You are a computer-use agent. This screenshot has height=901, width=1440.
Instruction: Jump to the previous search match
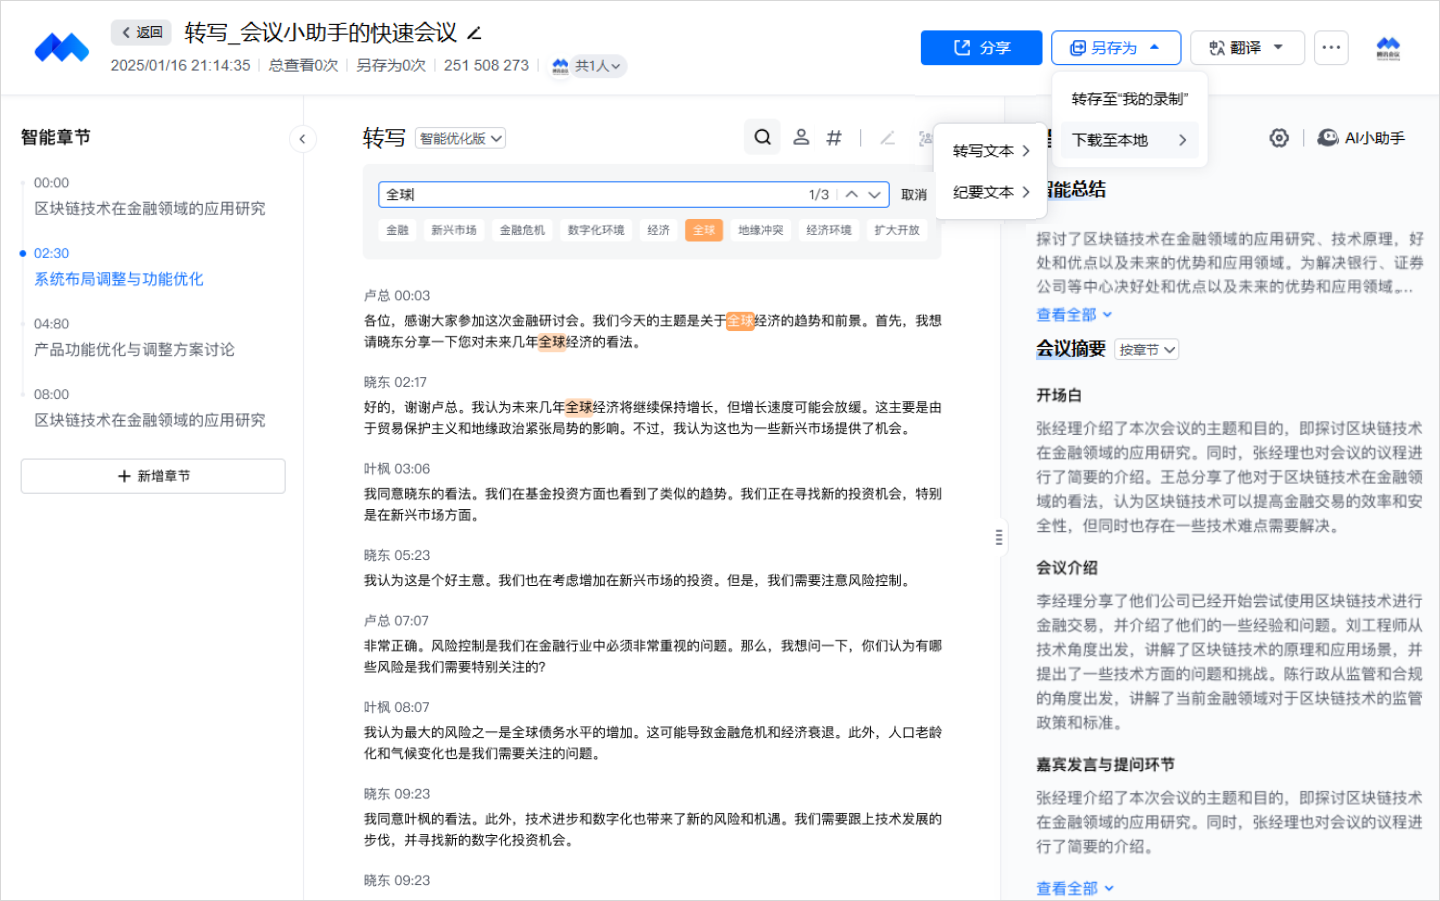(851, 194)
